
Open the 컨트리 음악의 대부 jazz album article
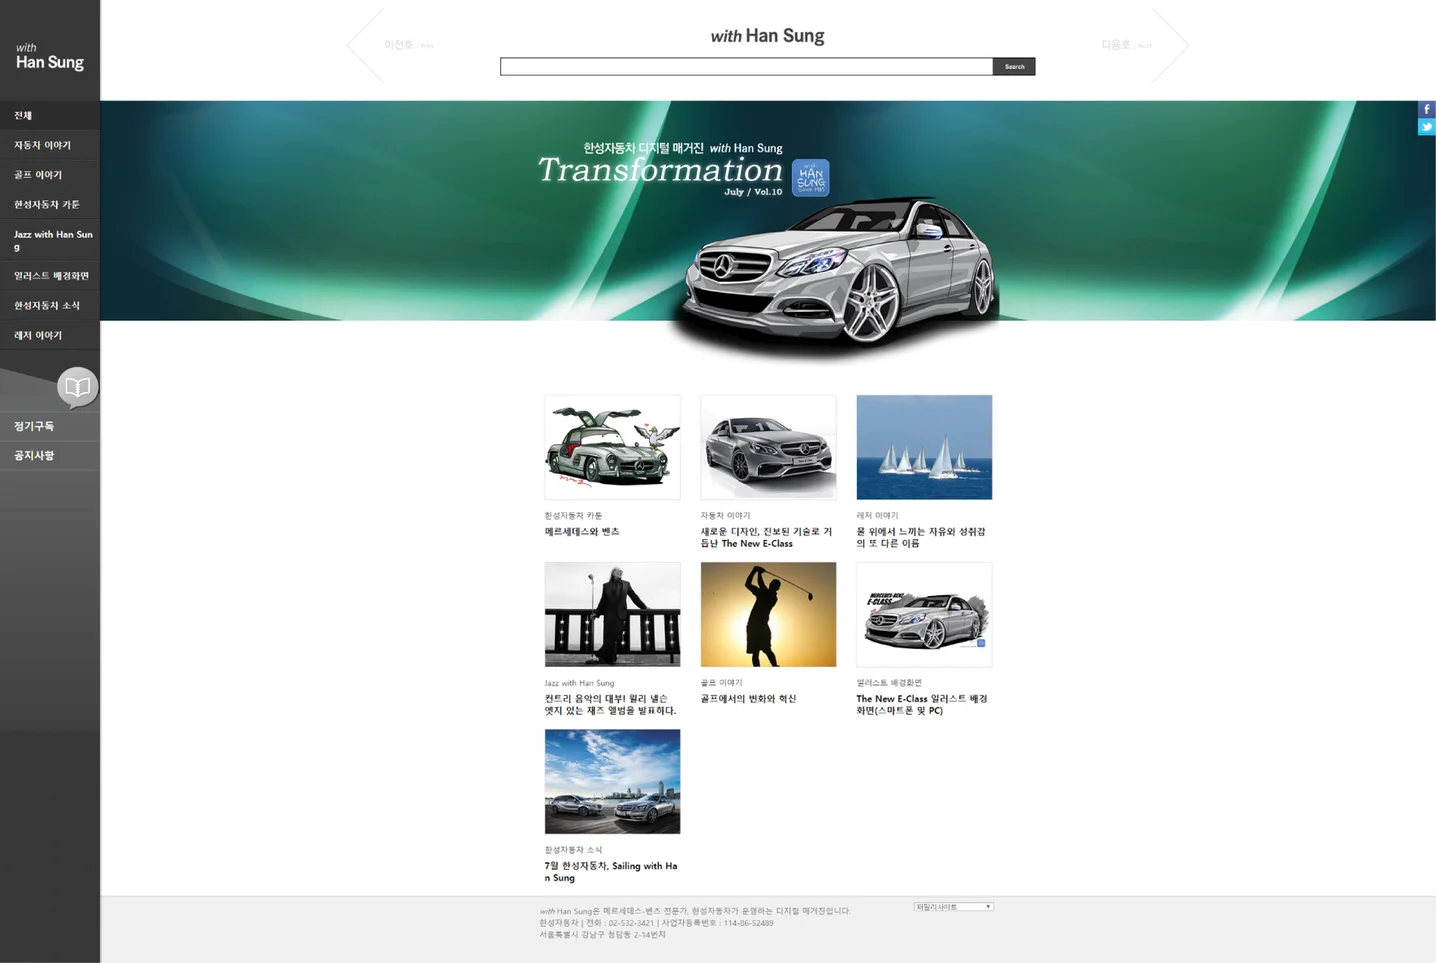pos(610,705)
